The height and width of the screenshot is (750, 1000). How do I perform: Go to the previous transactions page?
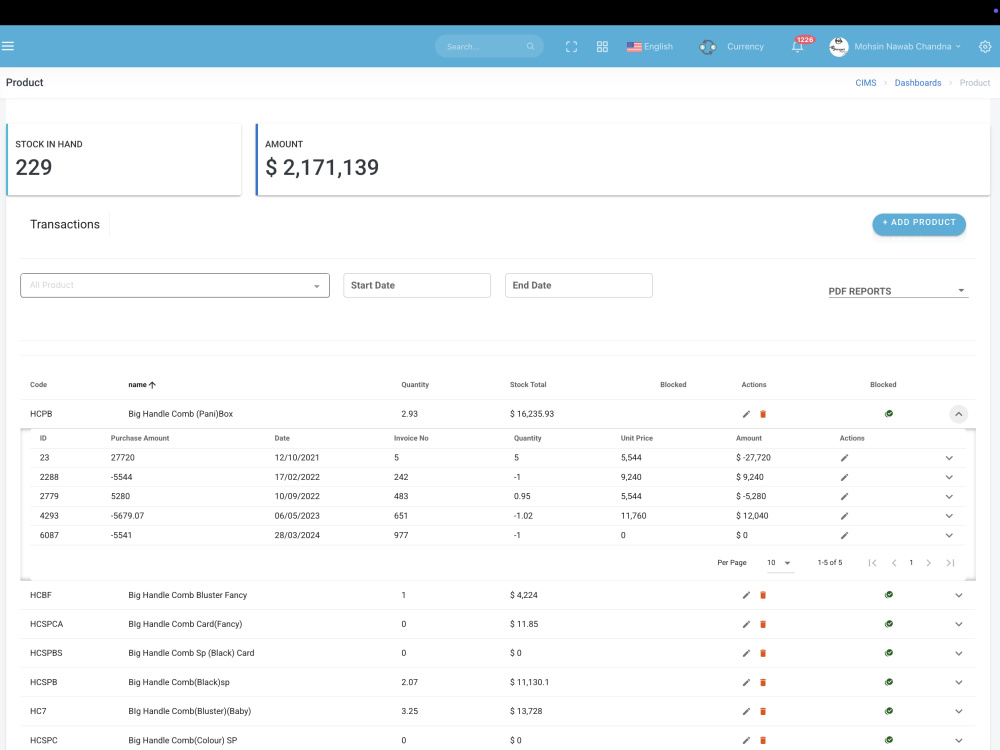coord(894,562)
